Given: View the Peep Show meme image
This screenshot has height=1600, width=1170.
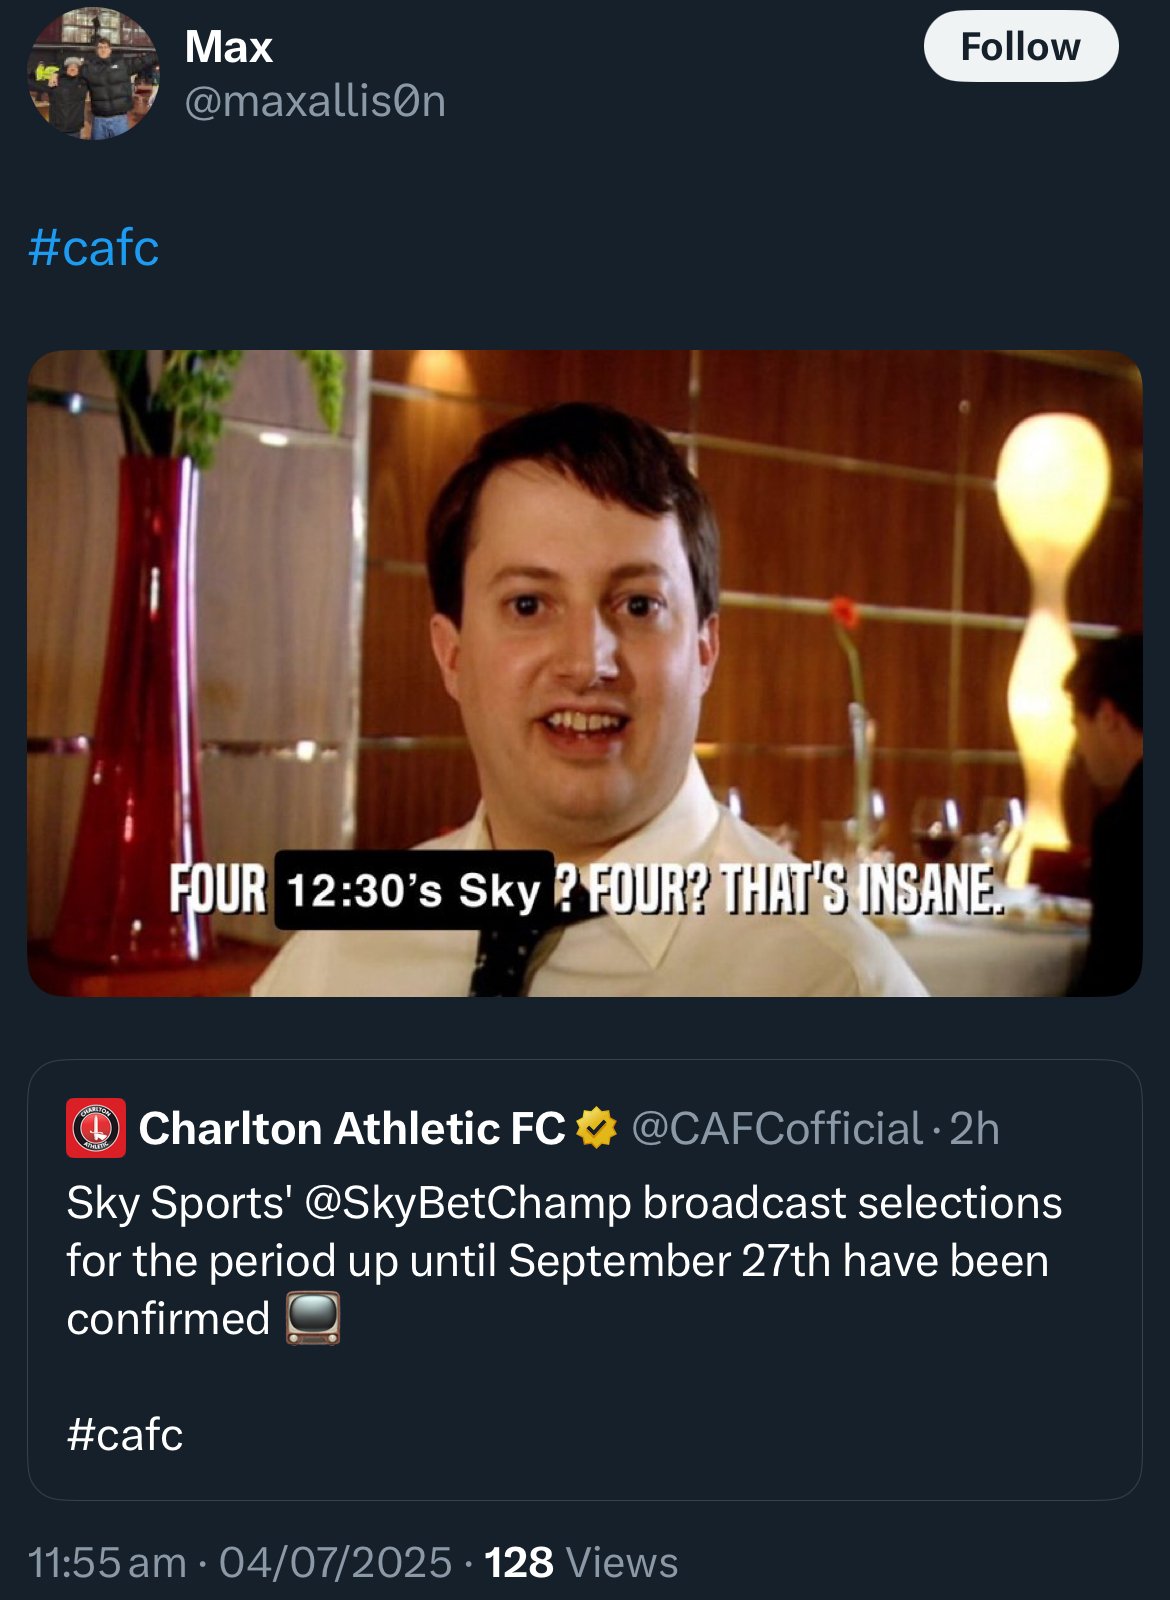Looking at the screenshot, I should pyautogui.click(x=584, y=673).
